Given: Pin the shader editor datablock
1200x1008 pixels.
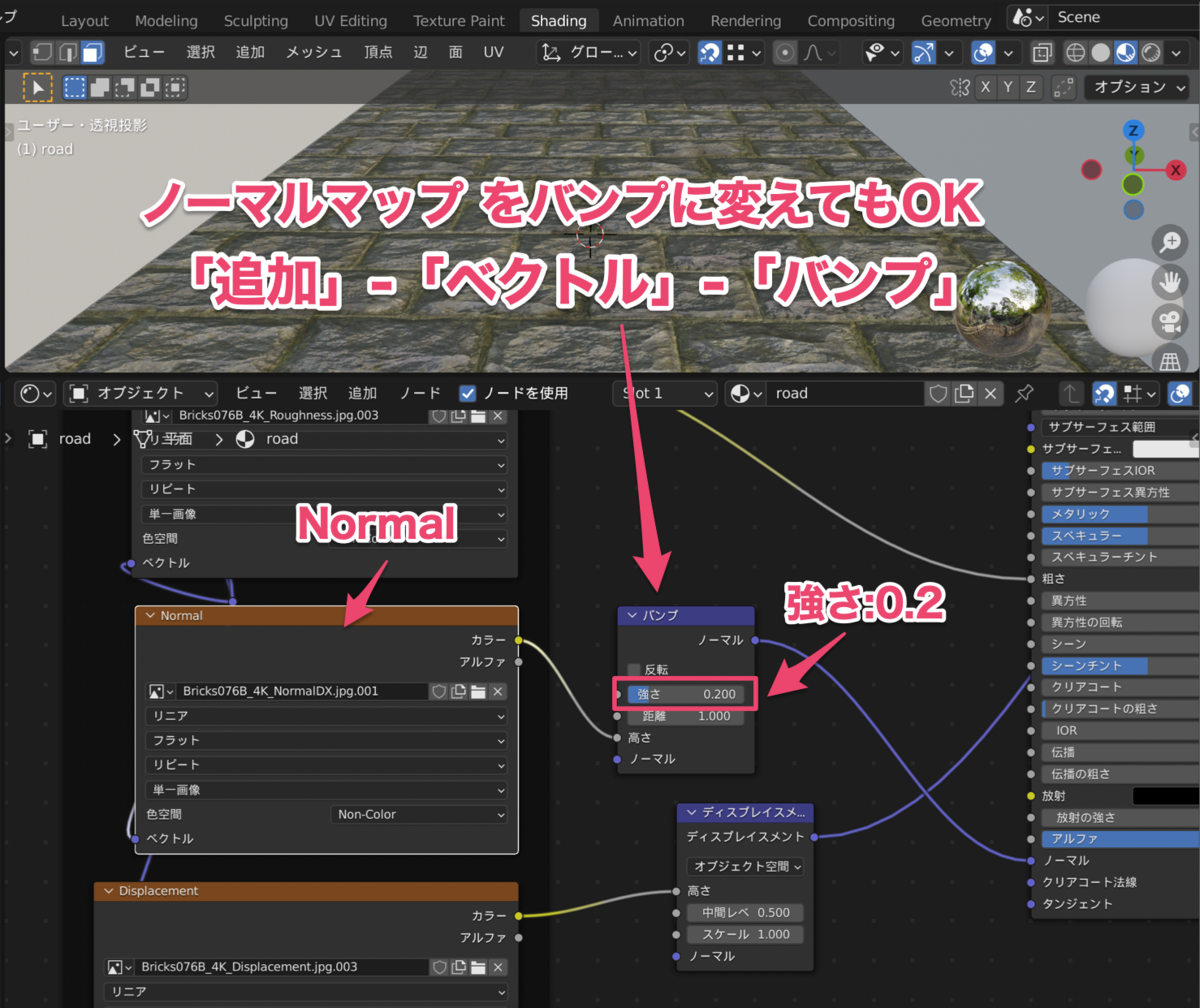Looking at the screenshot, I should 1024,393.
